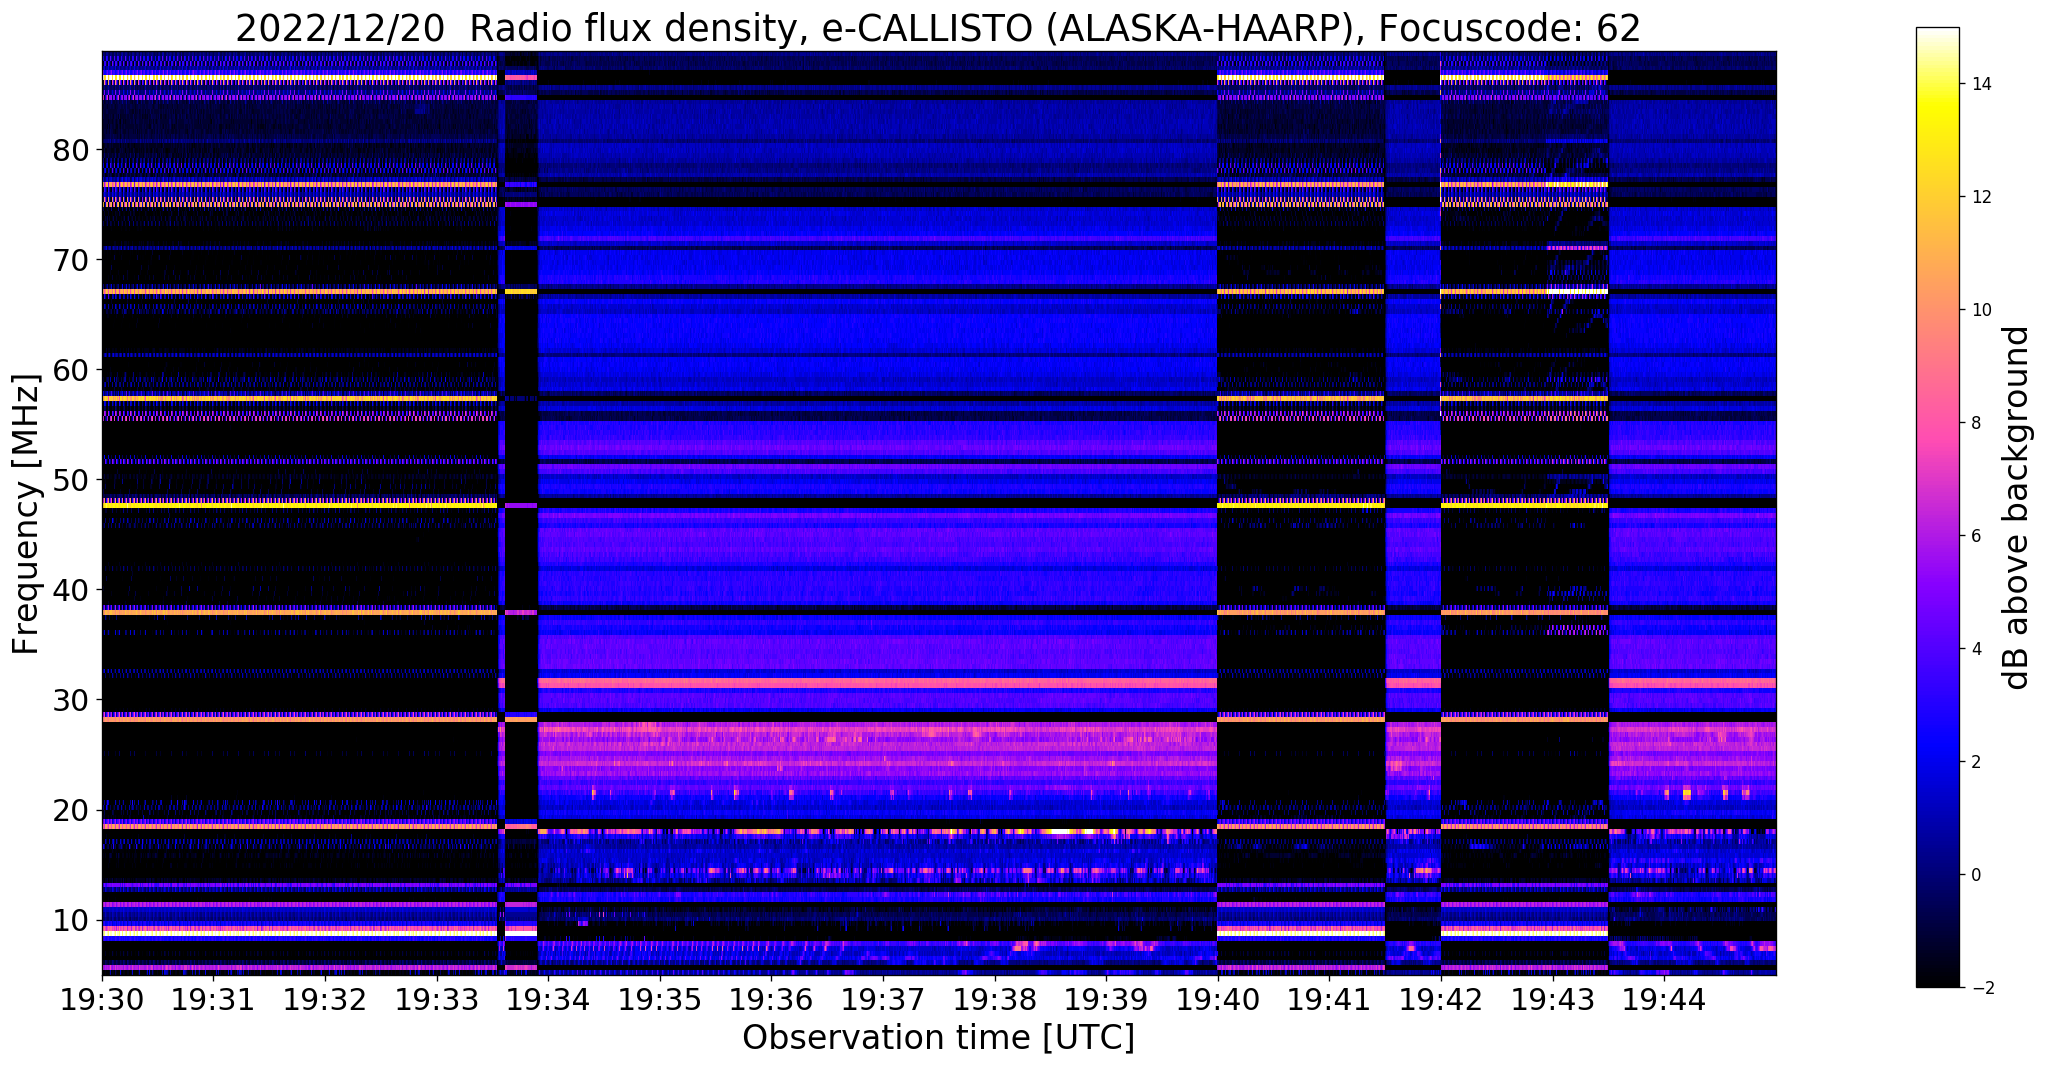Click the colorbar tick label 10
Image resolution: width=2047 pixels, height=1067 pixels.
[x=1979, y=310]
